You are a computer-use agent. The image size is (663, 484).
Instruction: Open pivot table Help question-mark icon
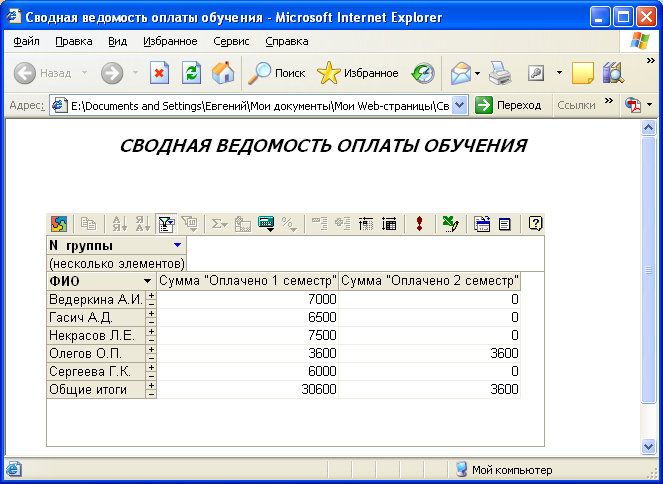point(535,223)
